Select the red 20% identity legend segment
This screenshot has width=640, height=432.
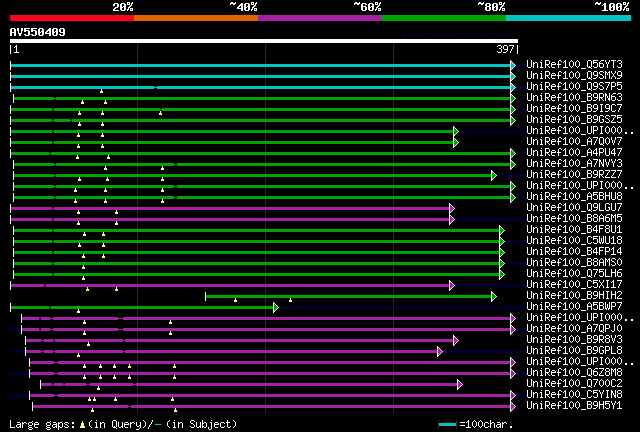pos(72,18)
